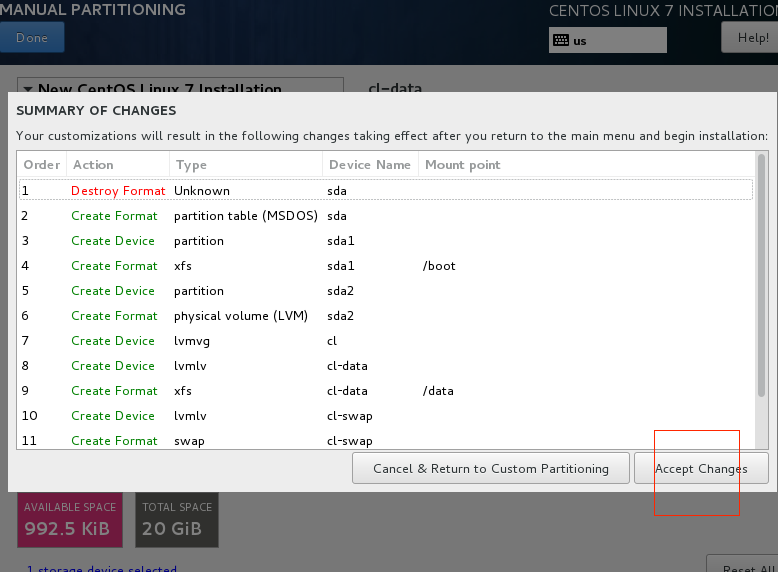This screenshot has height=572, width=778.
Task: Click the keyboard layout icon
Action: pyautogui.click(x=561, y=41)
